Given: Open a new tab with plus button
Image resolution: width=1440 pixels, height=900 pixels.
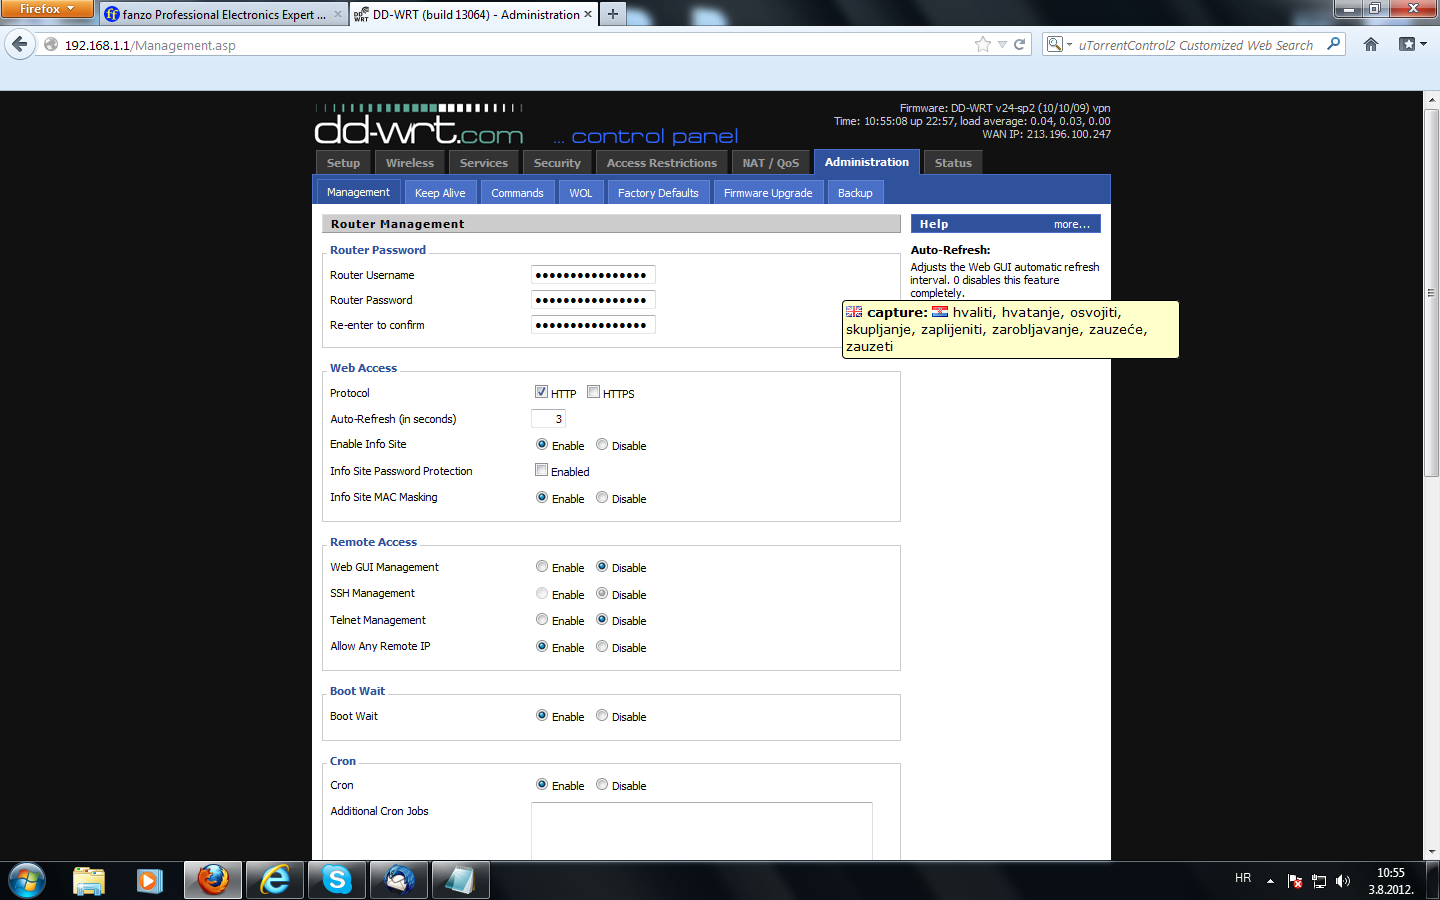Looking at the screenshot, I should [x=613, y=14].
